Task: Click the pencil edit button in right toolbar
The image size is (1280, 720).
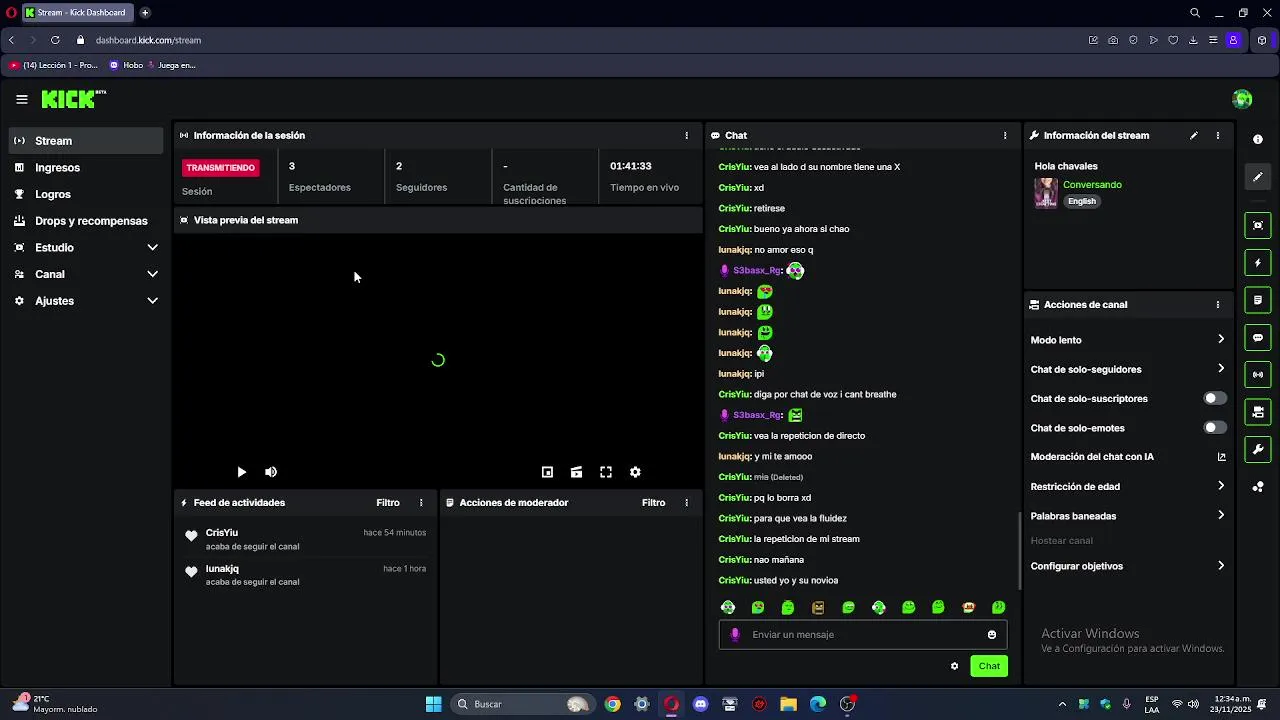Action: click(x=1258, y=177)
